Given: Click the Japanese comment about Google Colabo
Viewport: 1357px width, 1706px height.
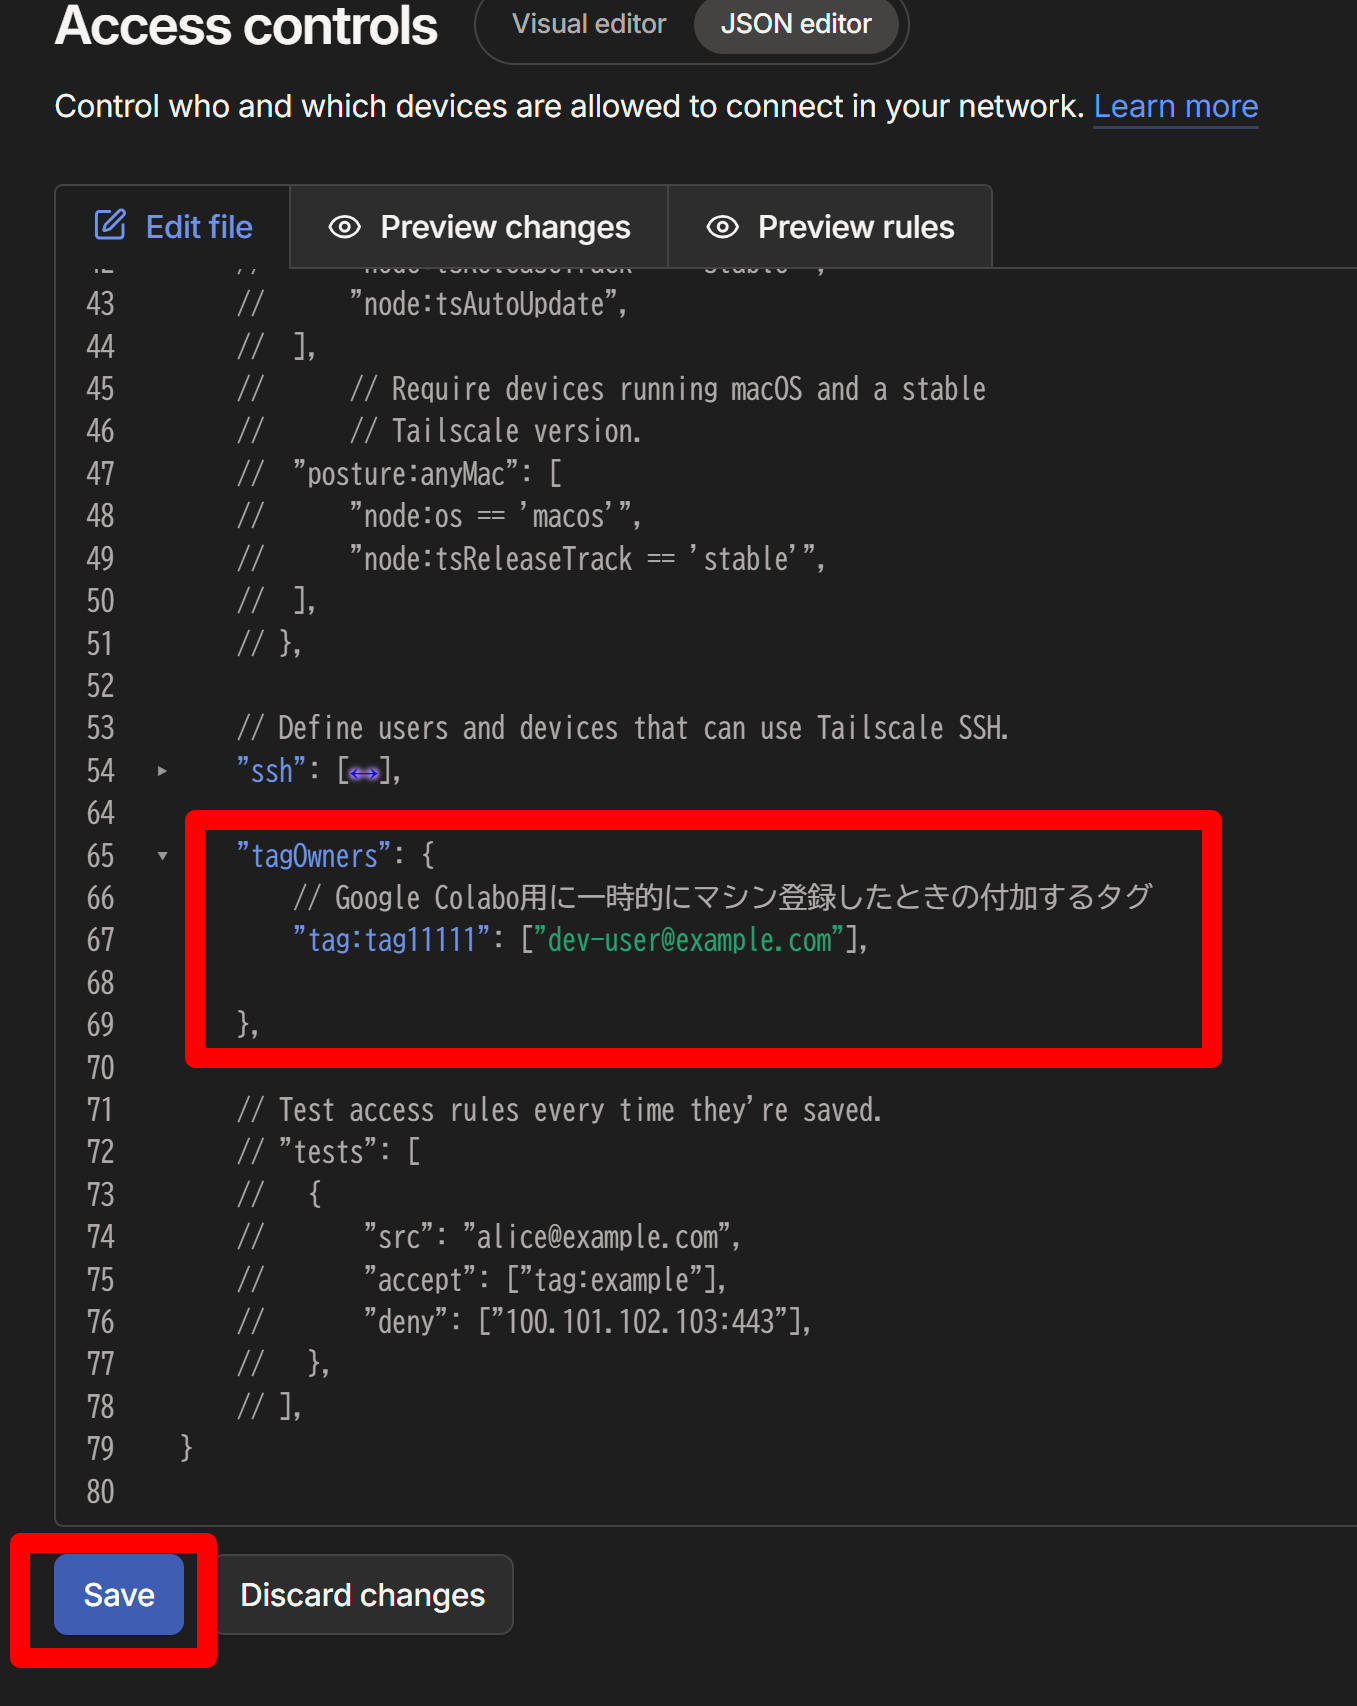Looking at the screenshot, I should [722, 898].
